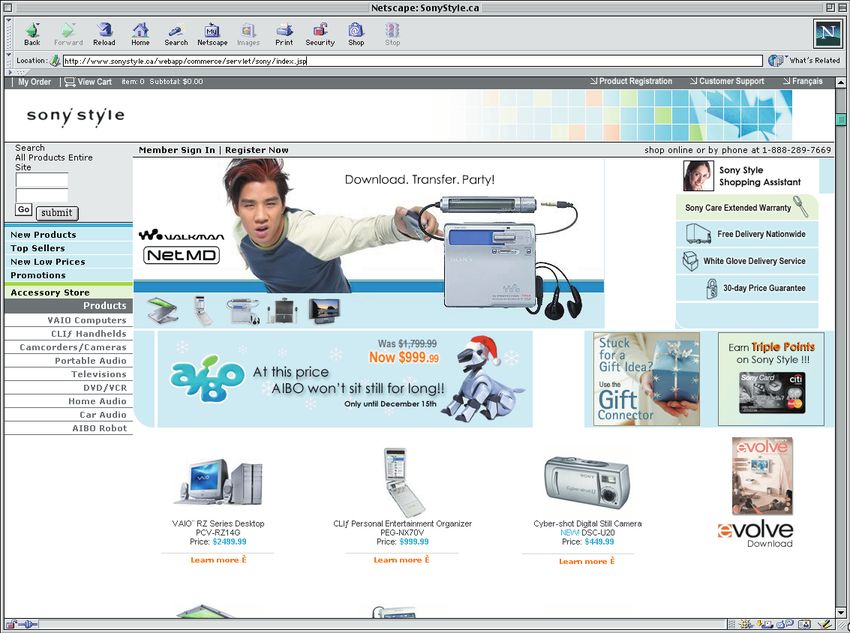Viewport: 850px width, 633px height.
Task: Open My Netscape toolbar icon
Action: [x=212, y=34]
